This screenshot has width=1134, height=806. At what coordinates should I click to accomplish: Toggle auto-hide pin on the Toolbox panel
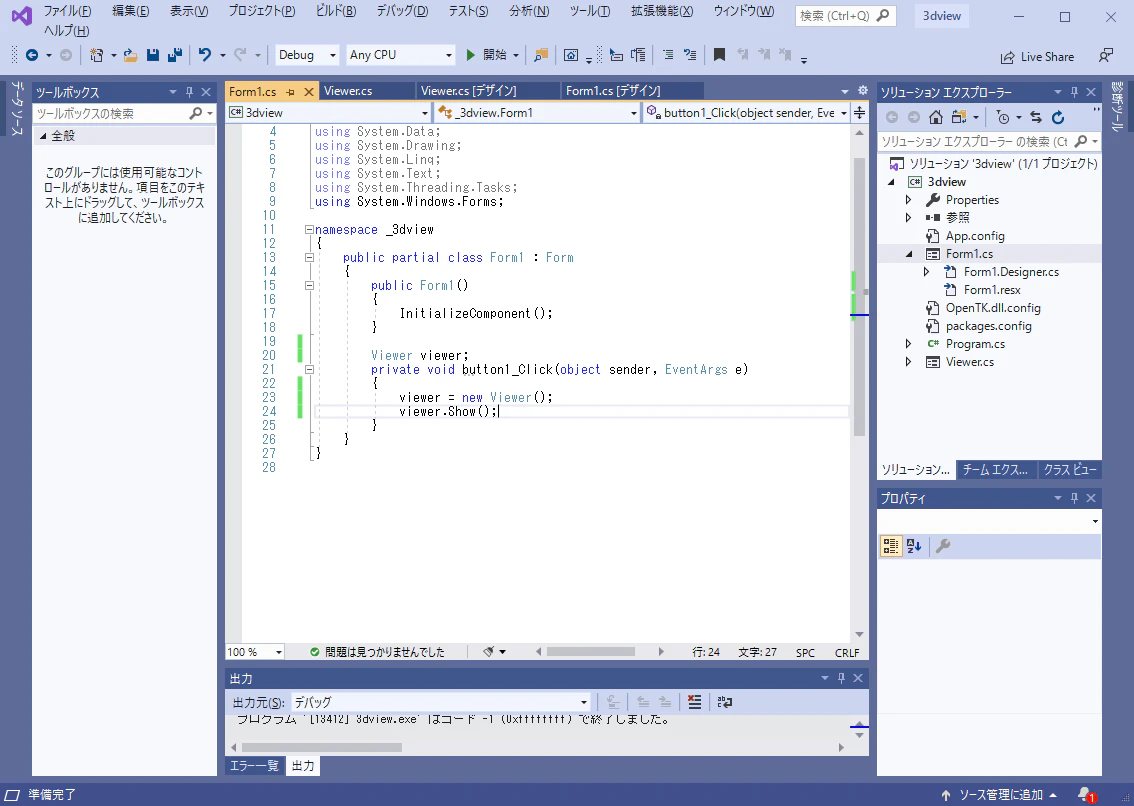point(189,92)
